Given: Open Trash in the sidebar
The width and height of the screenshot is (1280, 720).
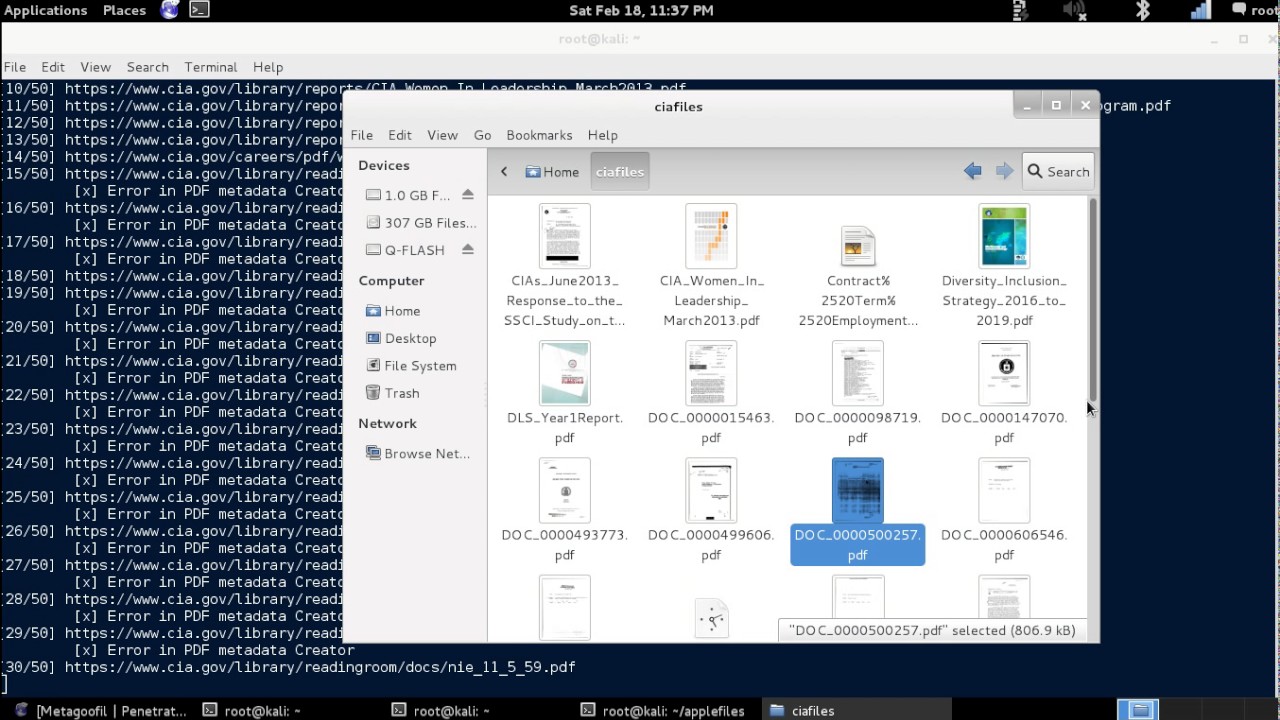Looking at the screenshot, I should point(392,393).
